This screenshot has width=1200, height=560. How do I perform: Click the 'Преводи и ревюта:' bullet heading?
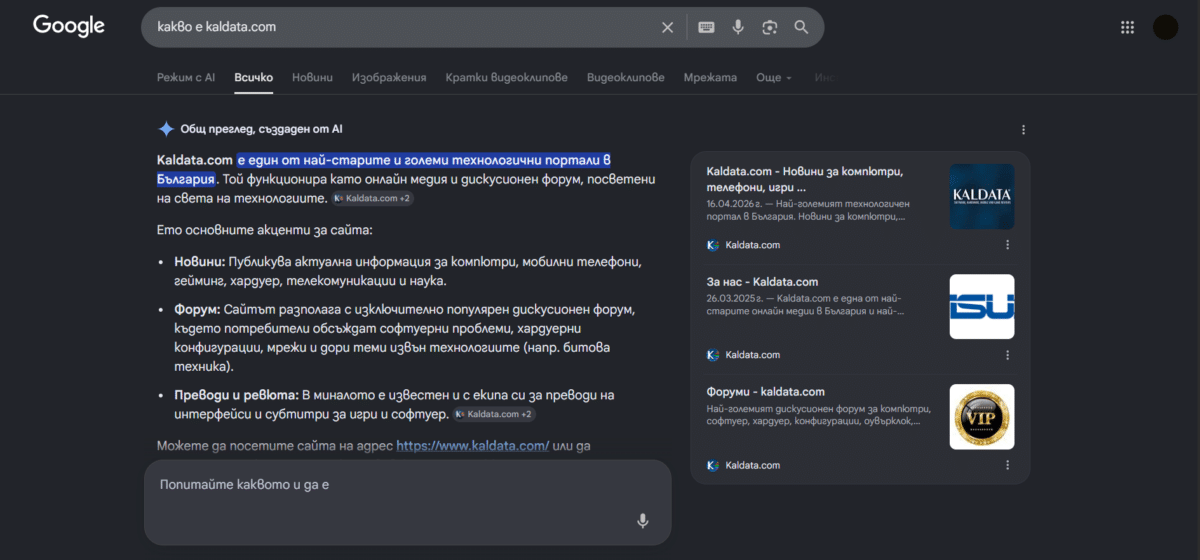[236, 395]
